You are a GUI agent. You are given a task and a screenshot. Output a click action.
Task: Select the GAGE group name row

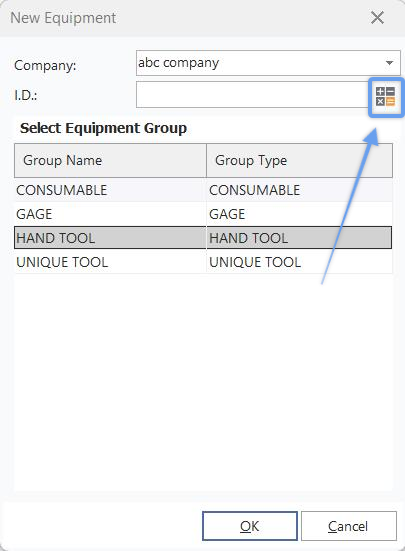(110, 214)
